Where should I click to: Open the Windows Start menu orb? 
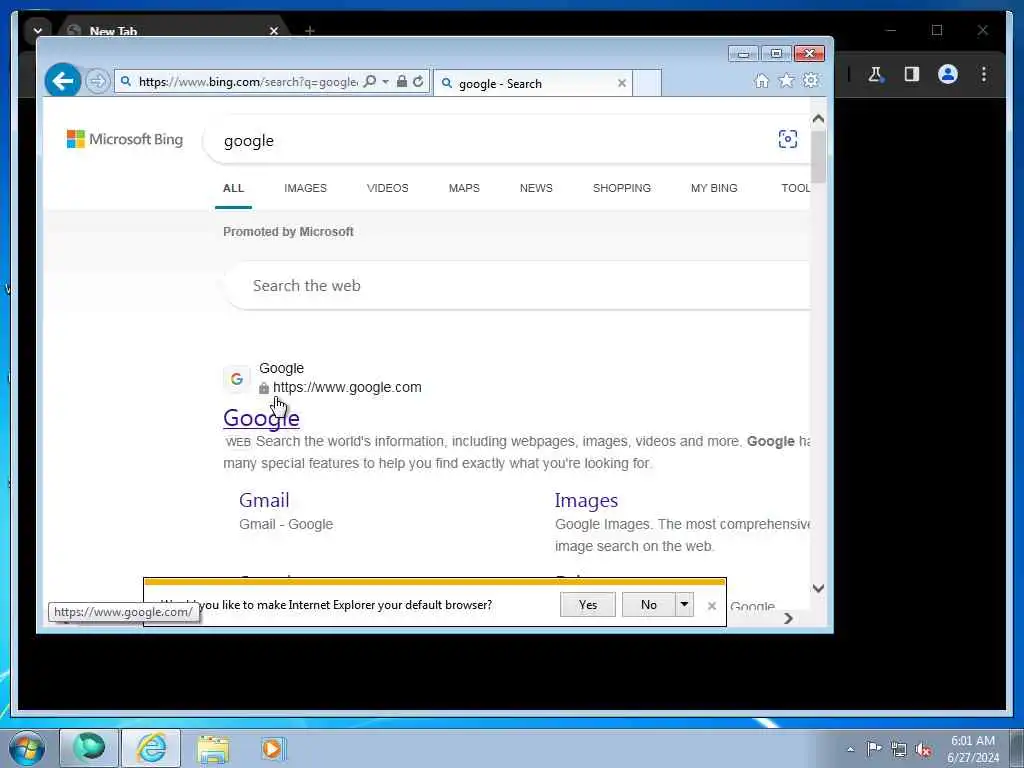pos(27,749)
